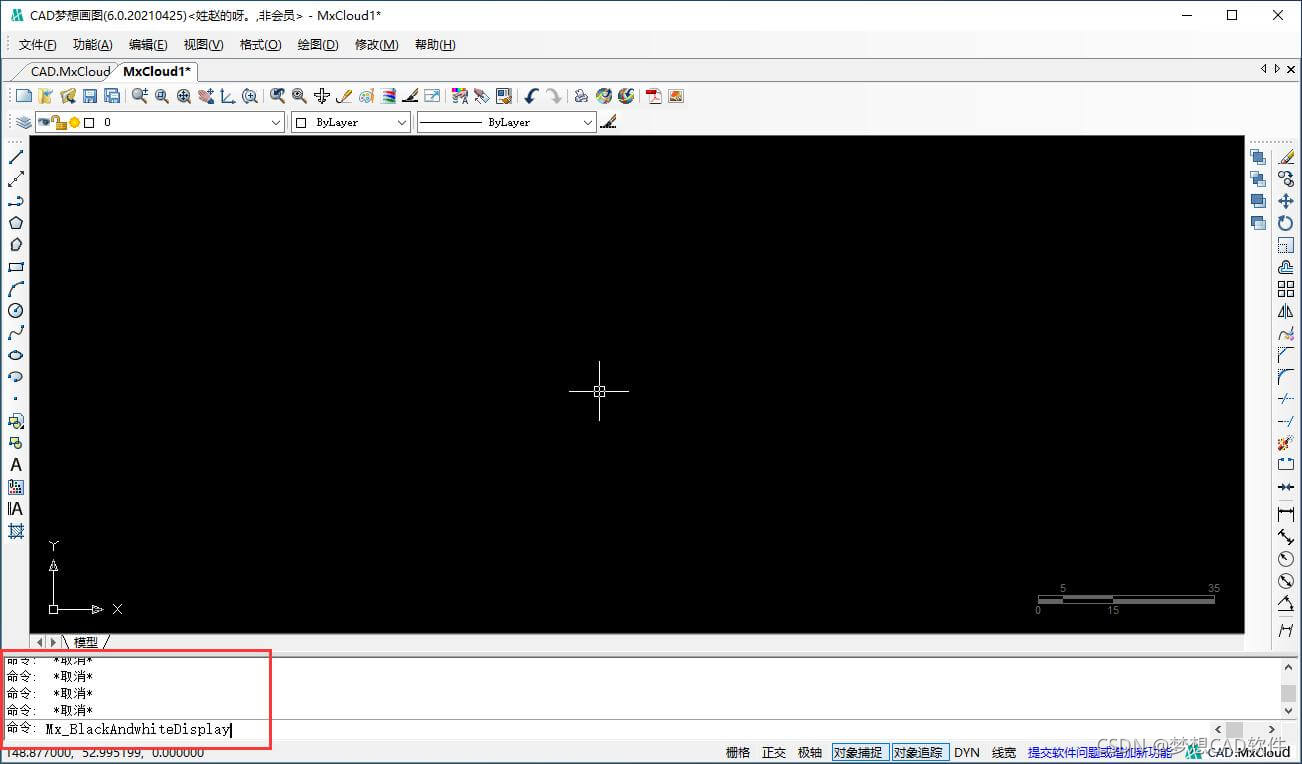
Task: Click the Linear dimension tool icon
Action: tap(1286, 515)
